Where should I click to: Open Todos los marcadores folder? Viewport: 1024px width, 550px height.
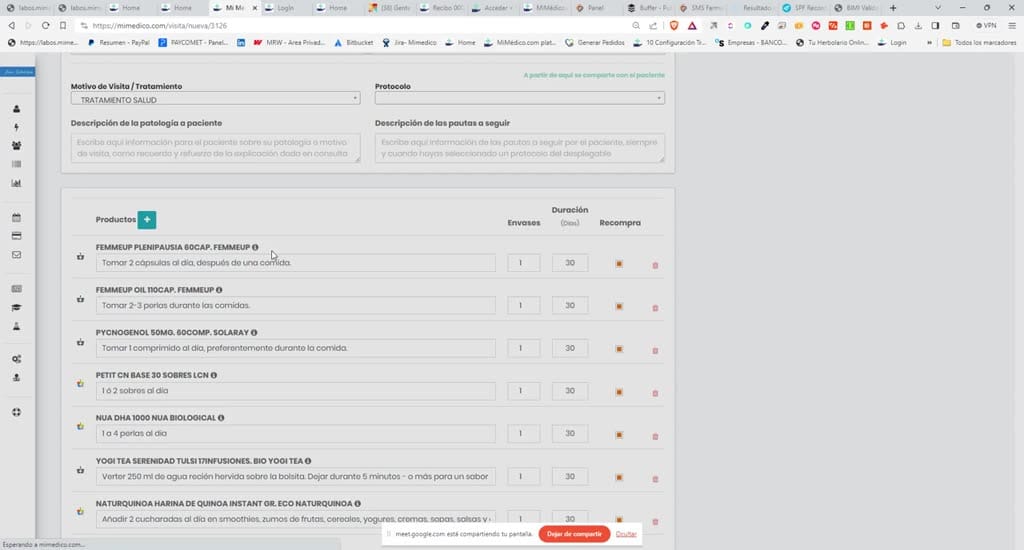pyautogui.click(x=979, y=42)
